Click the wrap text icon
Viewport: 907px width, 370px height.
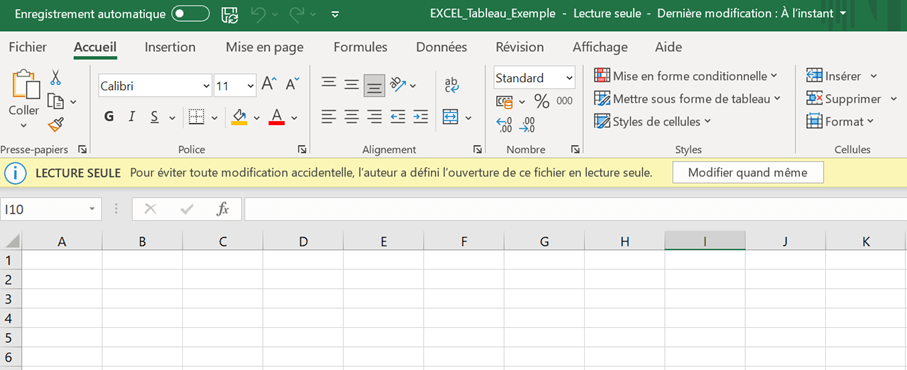click(452, 85)
